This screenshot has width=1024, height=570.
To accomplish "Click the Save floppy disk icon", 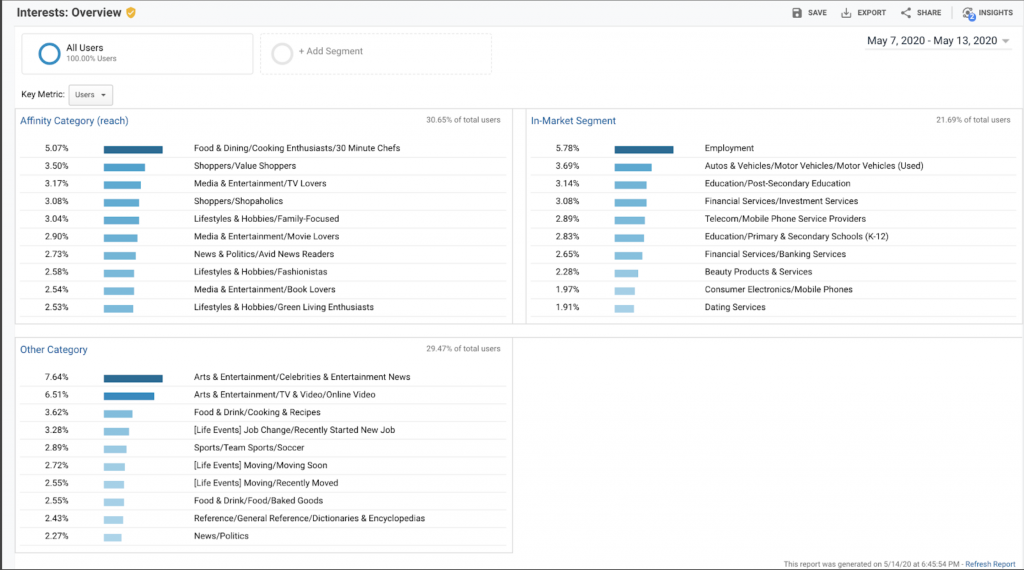I will point(797,13).
